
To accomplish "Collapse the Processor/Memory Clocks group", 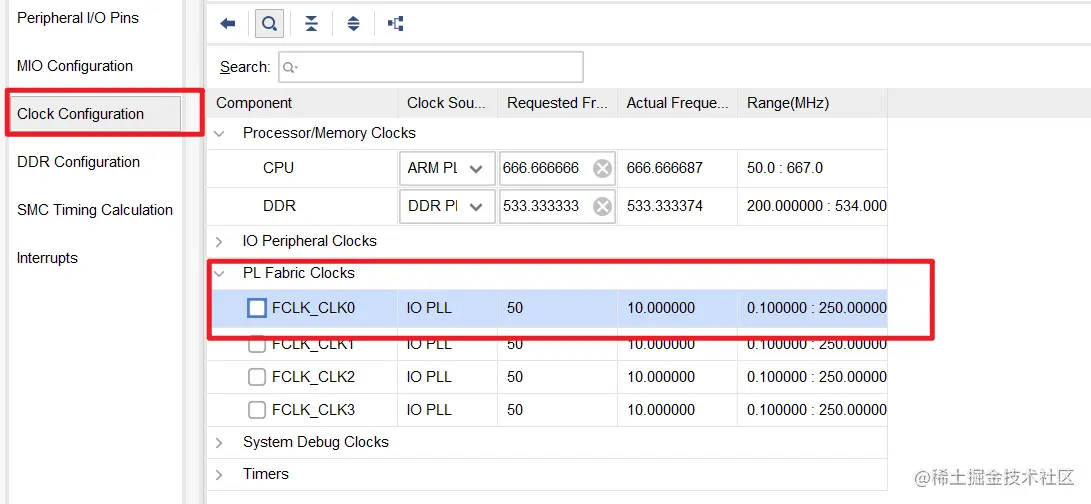I will point(219,134).
